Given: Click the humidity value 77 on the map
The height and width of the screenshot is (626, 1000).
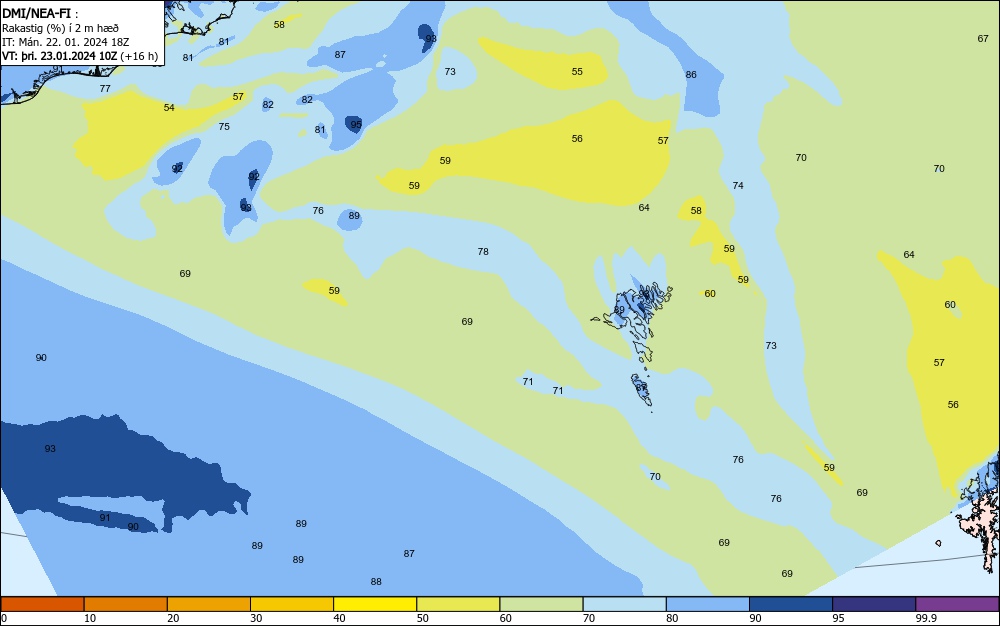Looking at the screenshot, I should click(105, 89).
